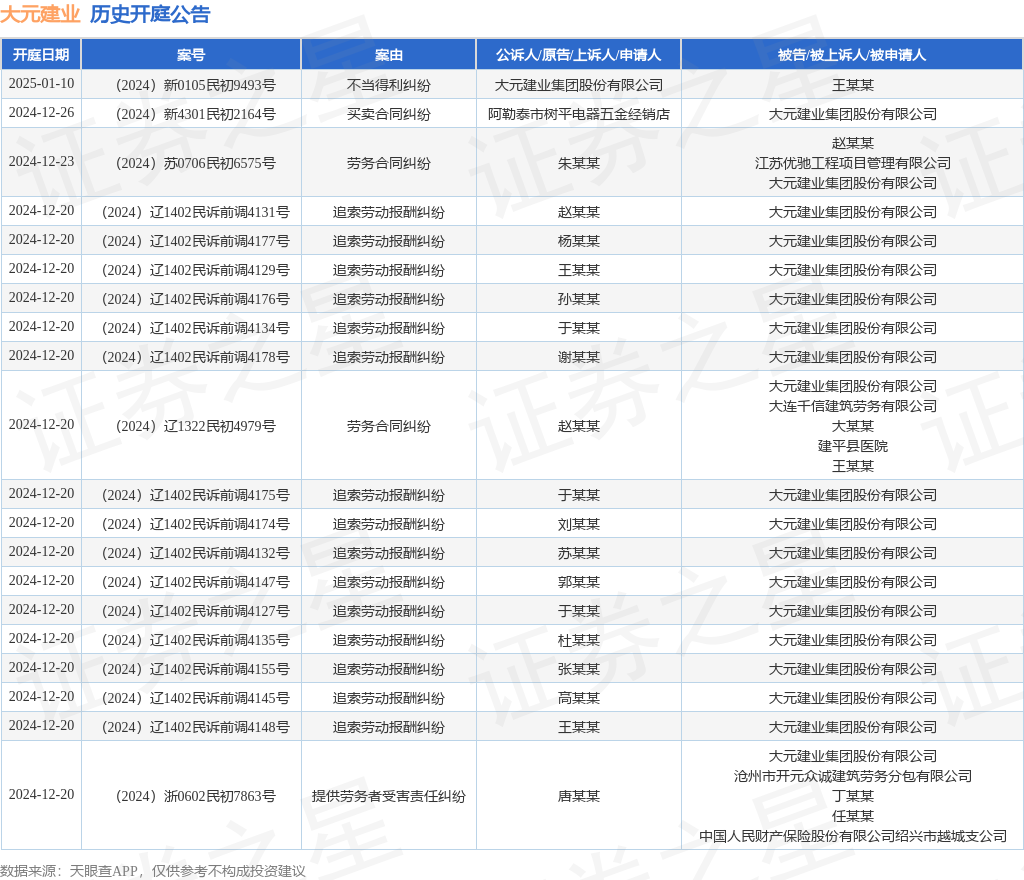Click defendant 大连千信建筑劳务有限公司
1024x880 pixels.
pos(852,406)
